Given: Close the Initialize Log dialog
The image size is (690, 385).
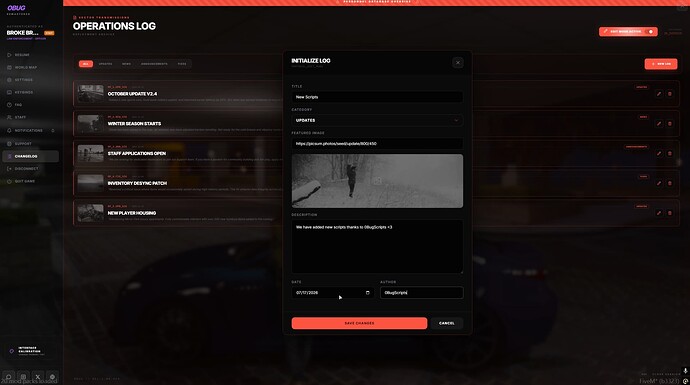Looking at the screenshot, I should 458,62.
